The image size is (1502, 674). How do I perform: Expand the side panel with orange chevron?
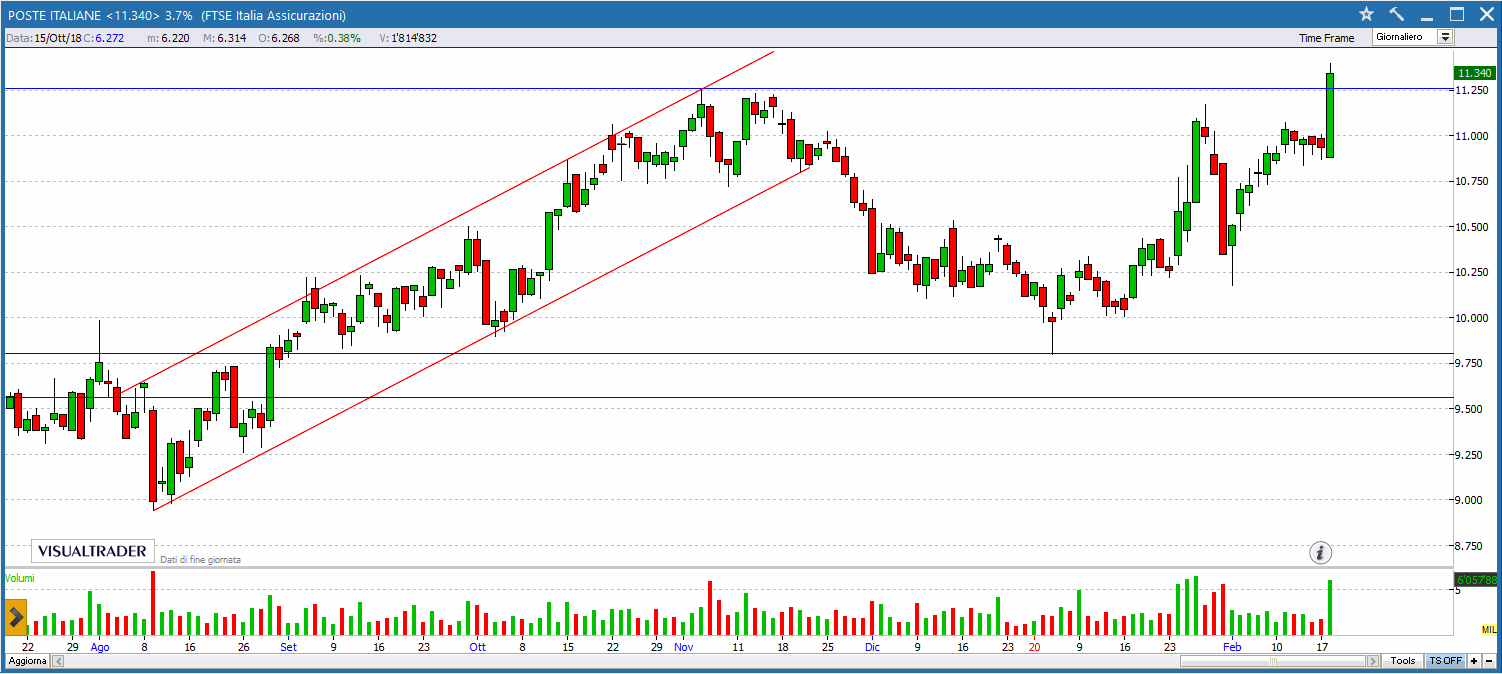point(15,617)
